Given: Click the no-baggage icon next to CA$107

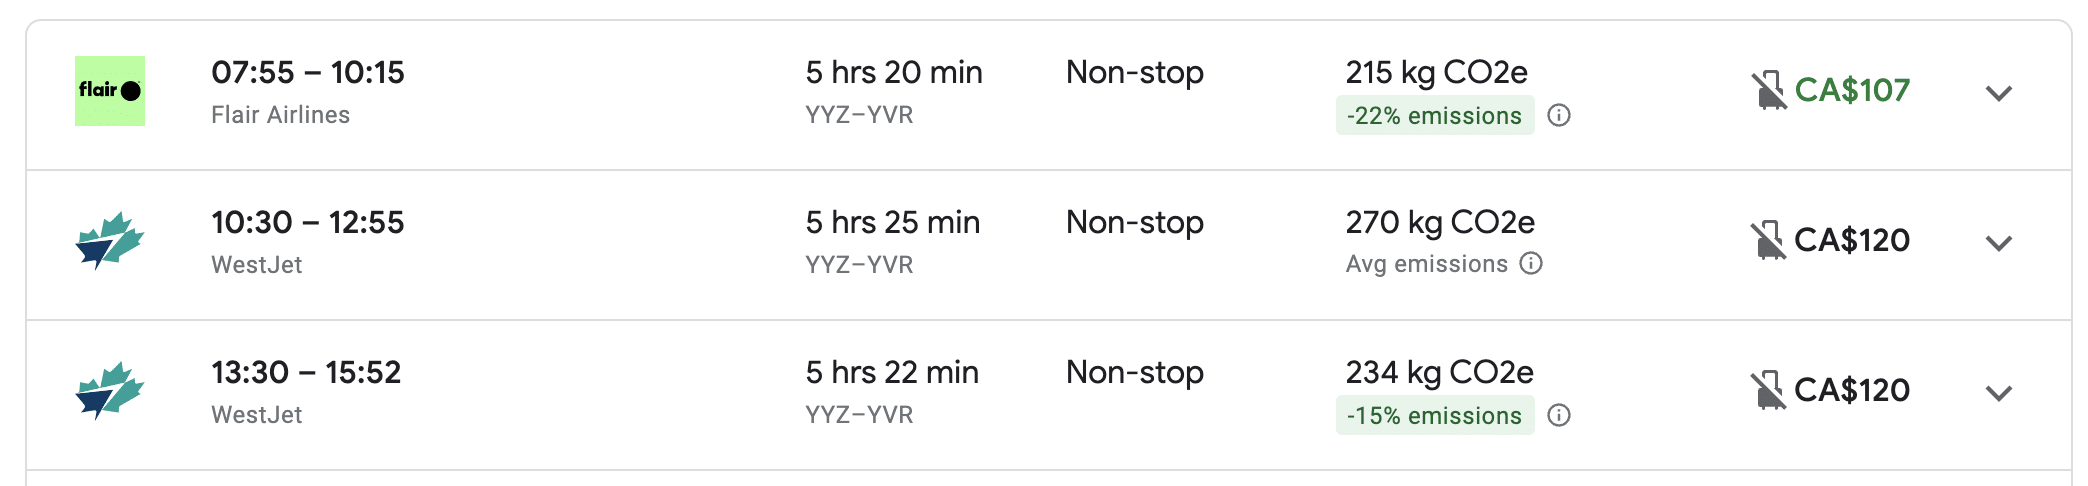Looking at the screenshot, I should click(x=1768, y=91).
